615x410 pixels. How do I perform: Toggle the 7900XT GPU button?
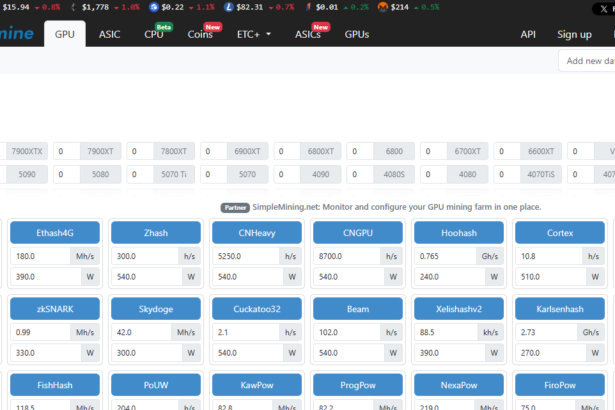coord(100,151)
